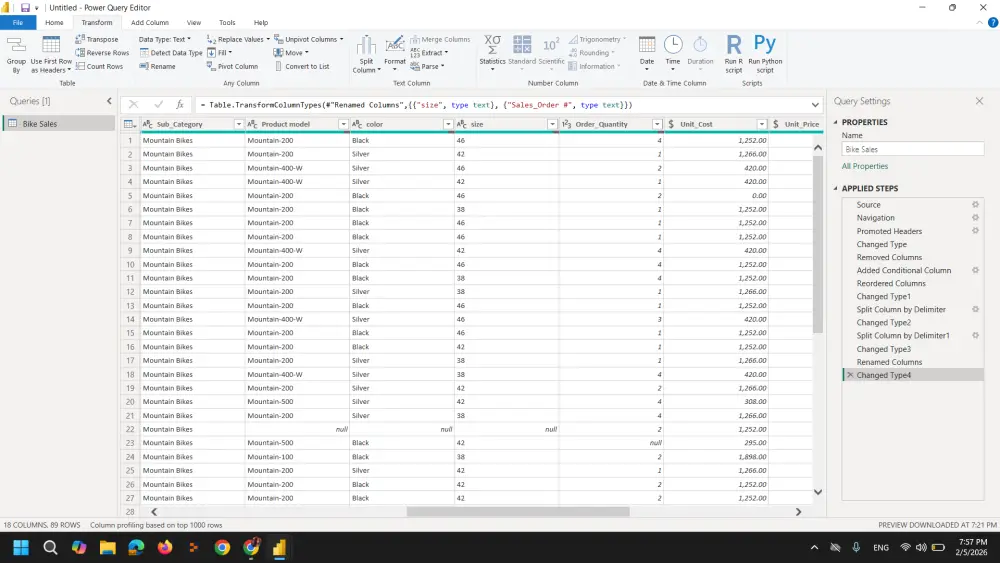Click the fx formula icon
The width and height of the screenshot is (1000, 563).
(180, 105)
